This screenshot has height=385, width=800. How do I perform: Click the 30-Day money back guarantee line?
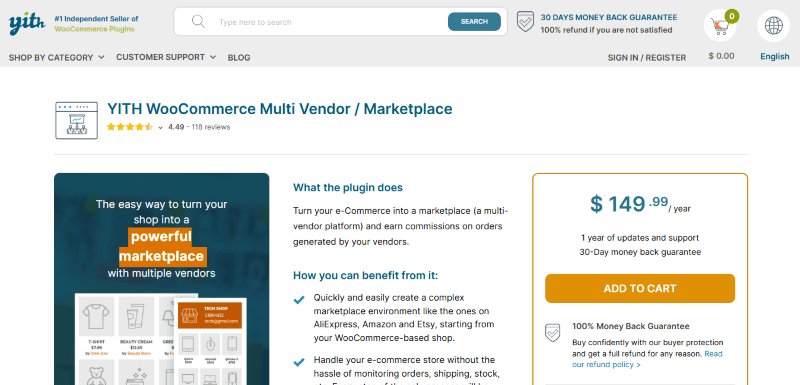(640, 252)
